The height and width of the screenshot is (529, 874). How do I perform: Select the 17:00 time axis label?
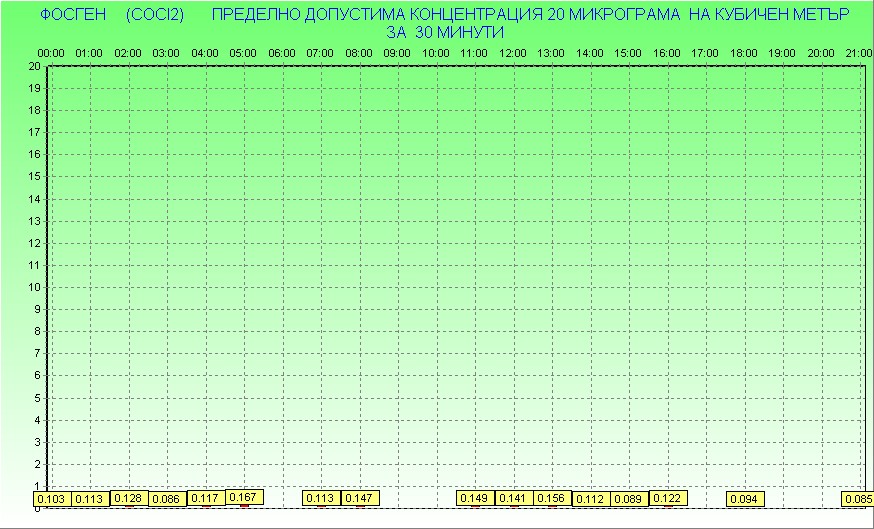coord(705,52)
